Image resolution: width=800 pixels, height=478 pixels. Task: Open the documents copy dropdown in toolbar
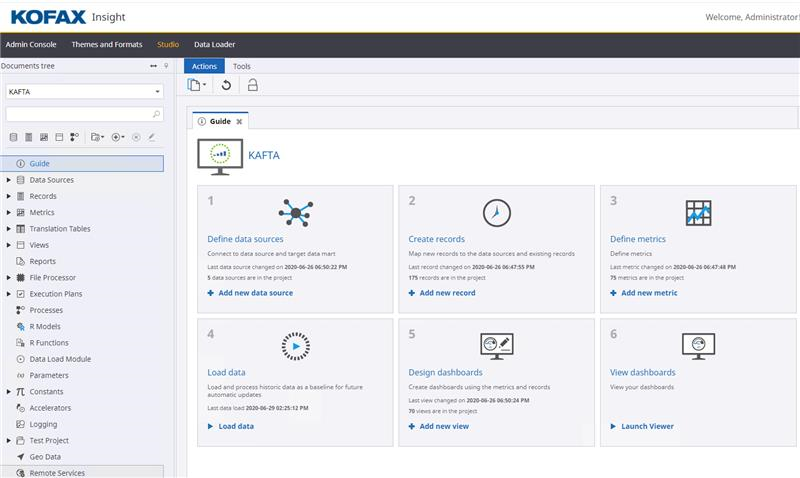click(x=197, y=85)
